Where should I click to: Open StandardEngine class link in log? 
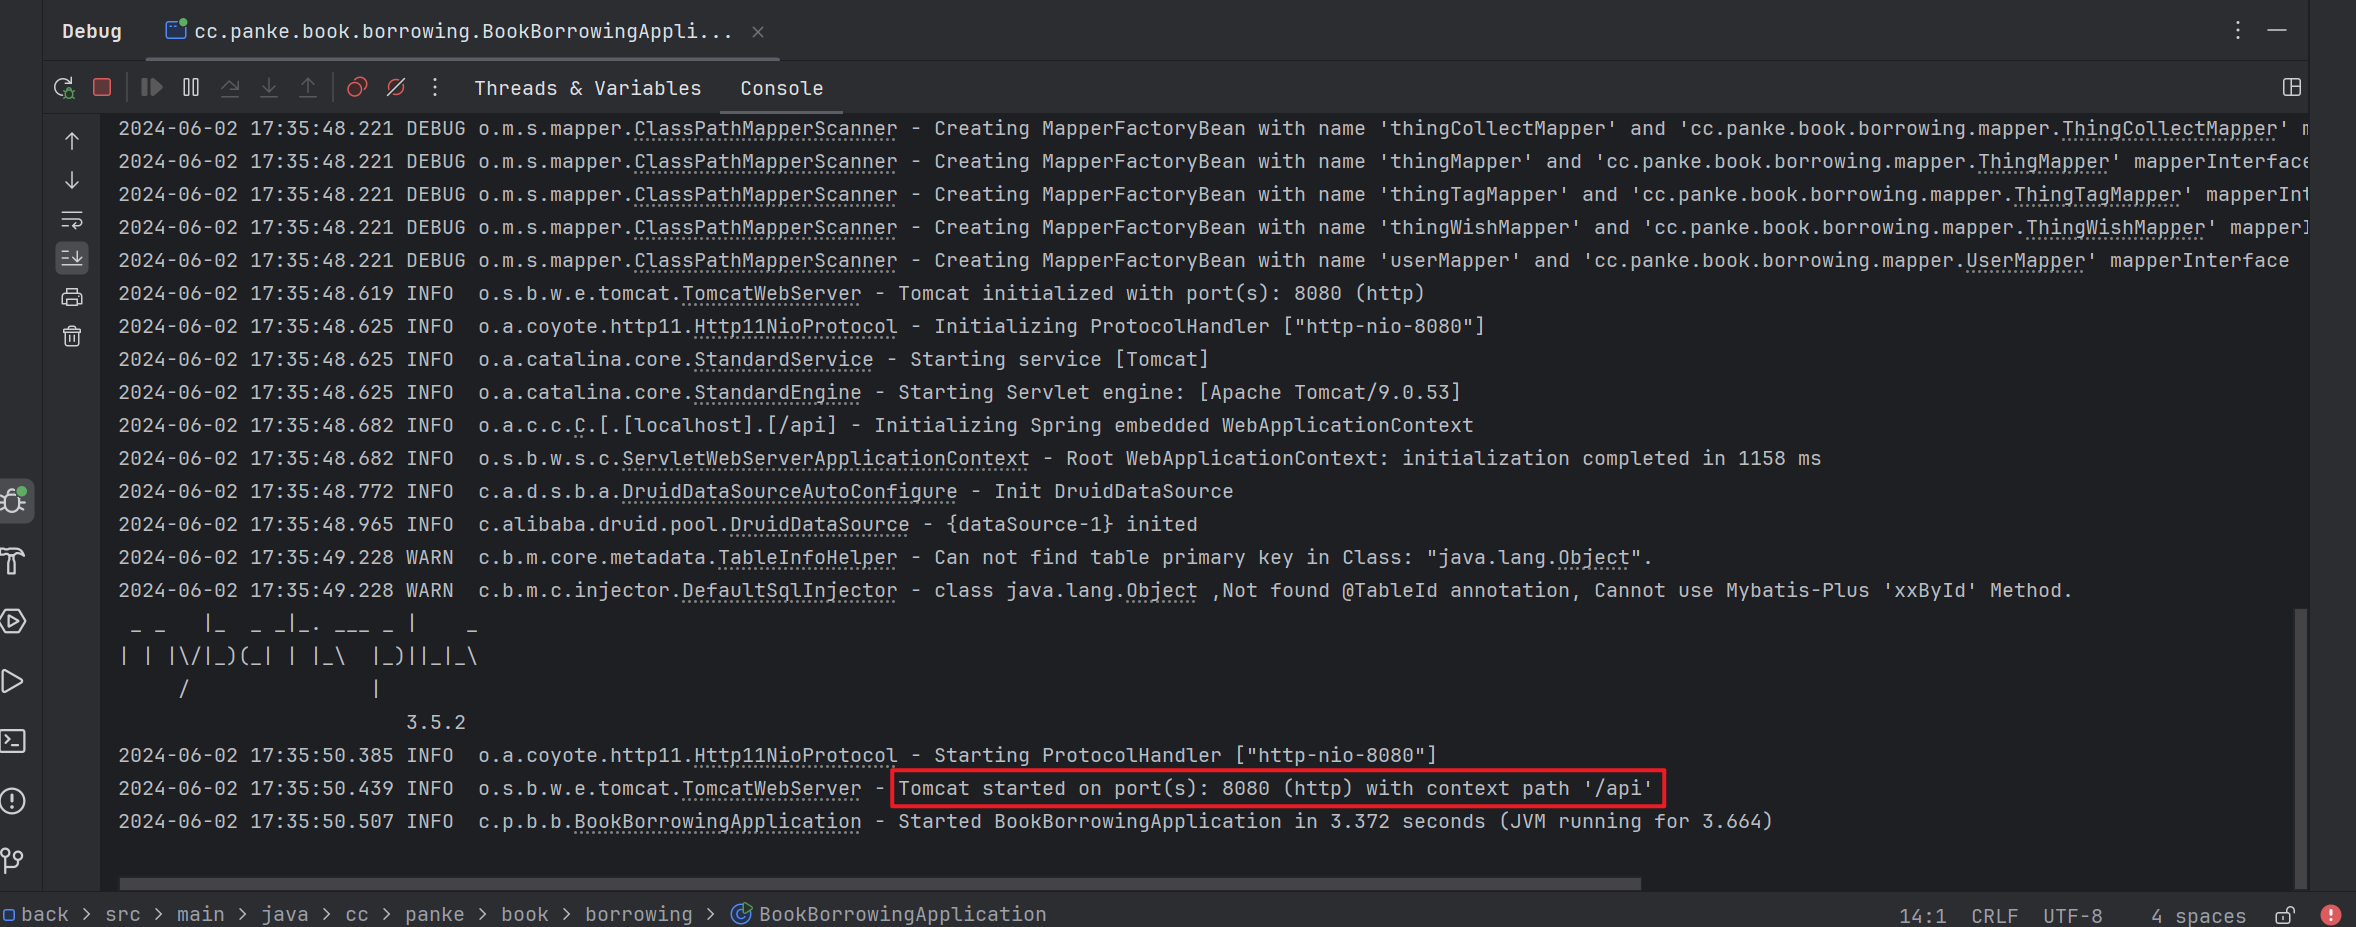[x=777, y=392]
